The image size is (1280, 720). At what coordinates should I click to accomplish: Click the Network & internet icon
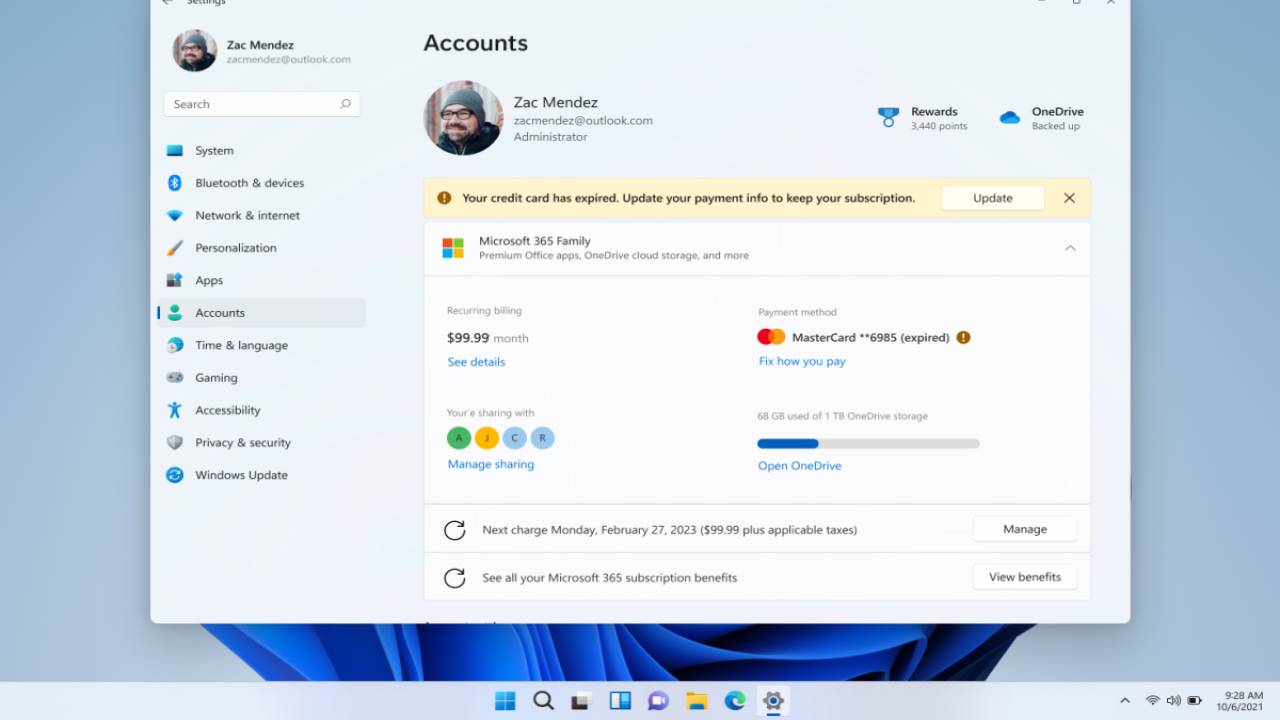174,215
